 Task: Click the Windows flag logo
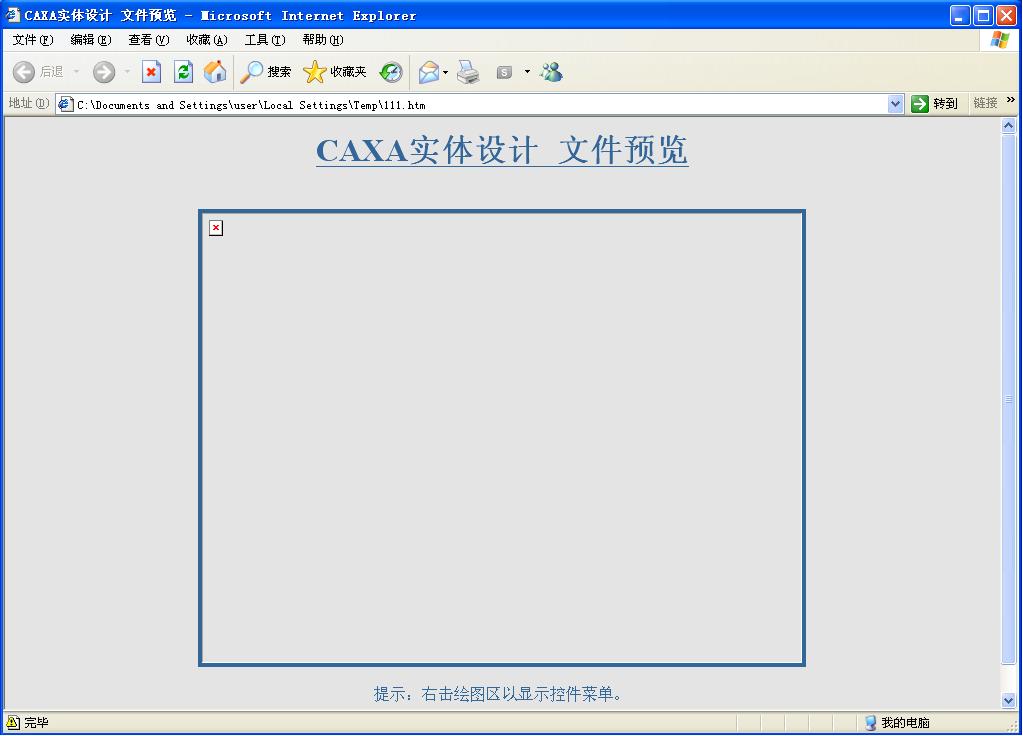tap(1000, 40)
